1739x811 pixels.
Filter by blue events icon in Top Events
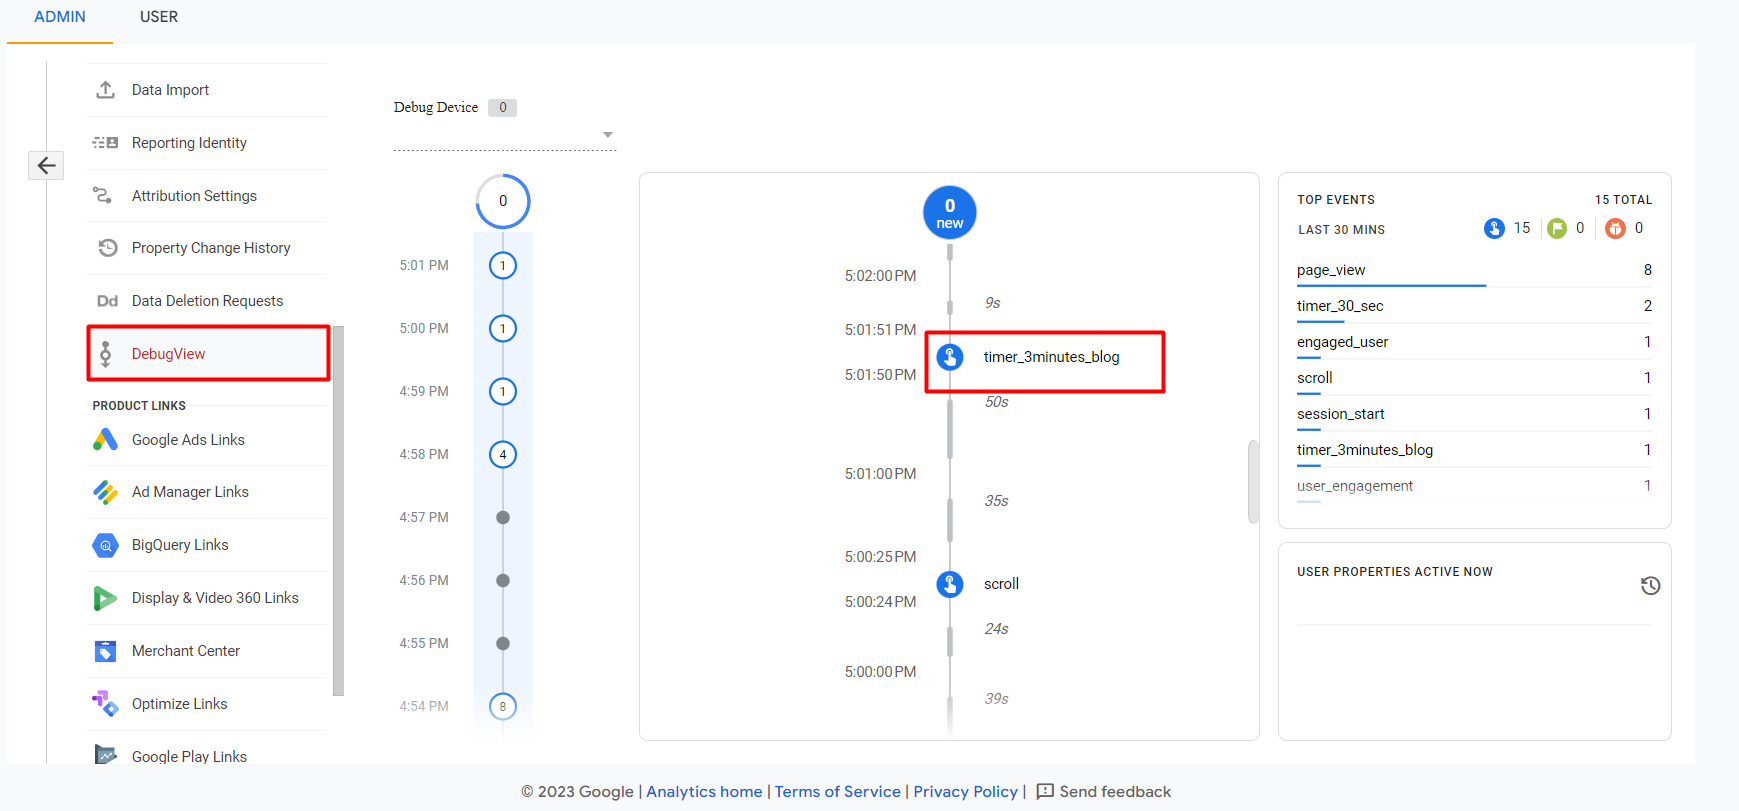(x=1494, y=229)
